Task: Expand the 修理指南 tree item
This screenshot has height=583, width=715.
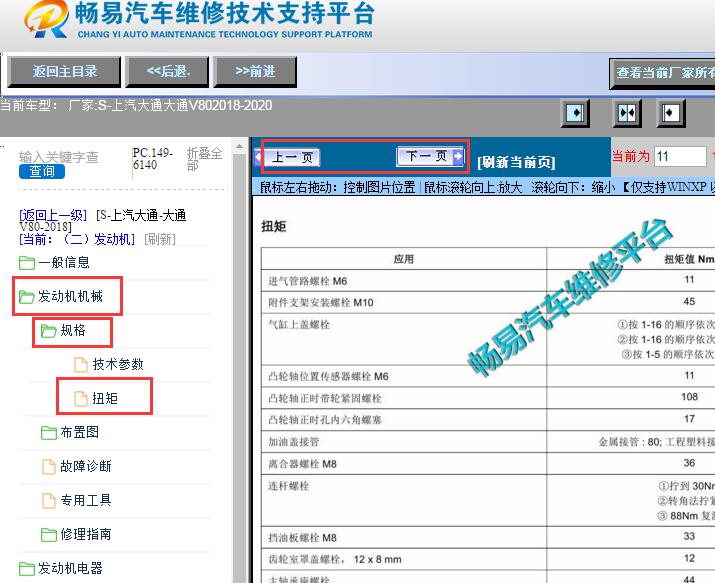Action: (x=86, y=534)
